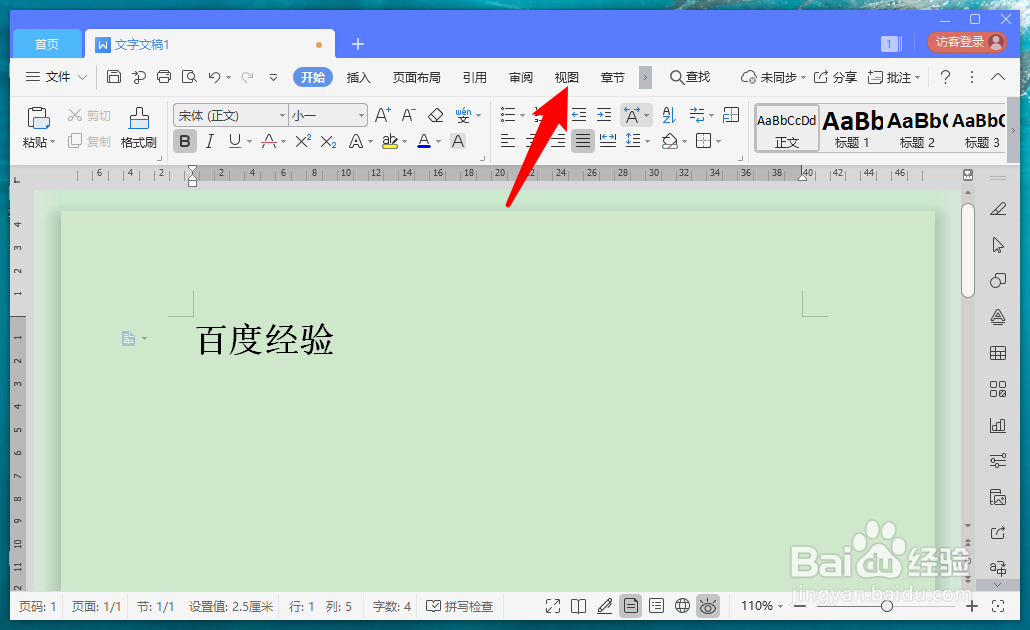Click the full screen icon in status bar
The width and height of the screenshot is (1030, 630).
[x=553, y=605]
